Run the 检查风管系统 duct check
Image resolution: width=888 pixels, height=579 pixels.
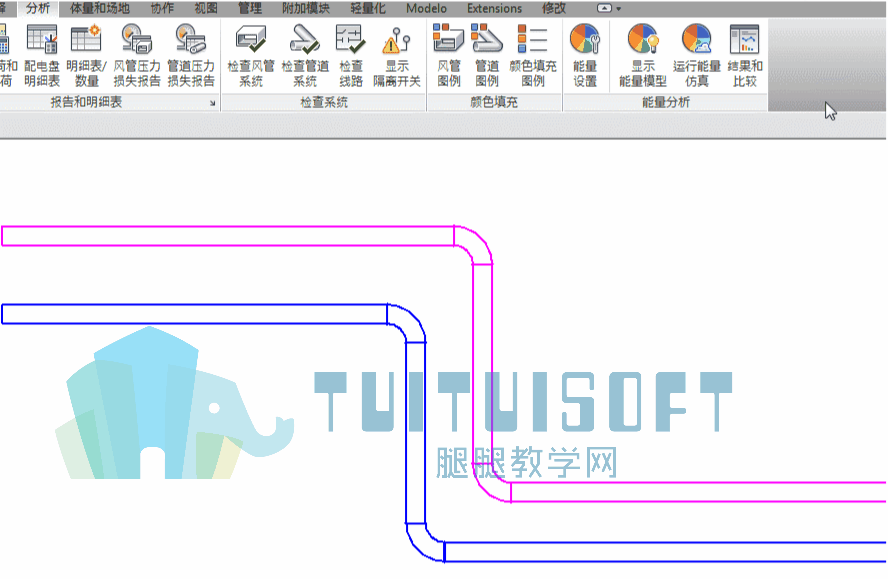[x=251, y=56]
